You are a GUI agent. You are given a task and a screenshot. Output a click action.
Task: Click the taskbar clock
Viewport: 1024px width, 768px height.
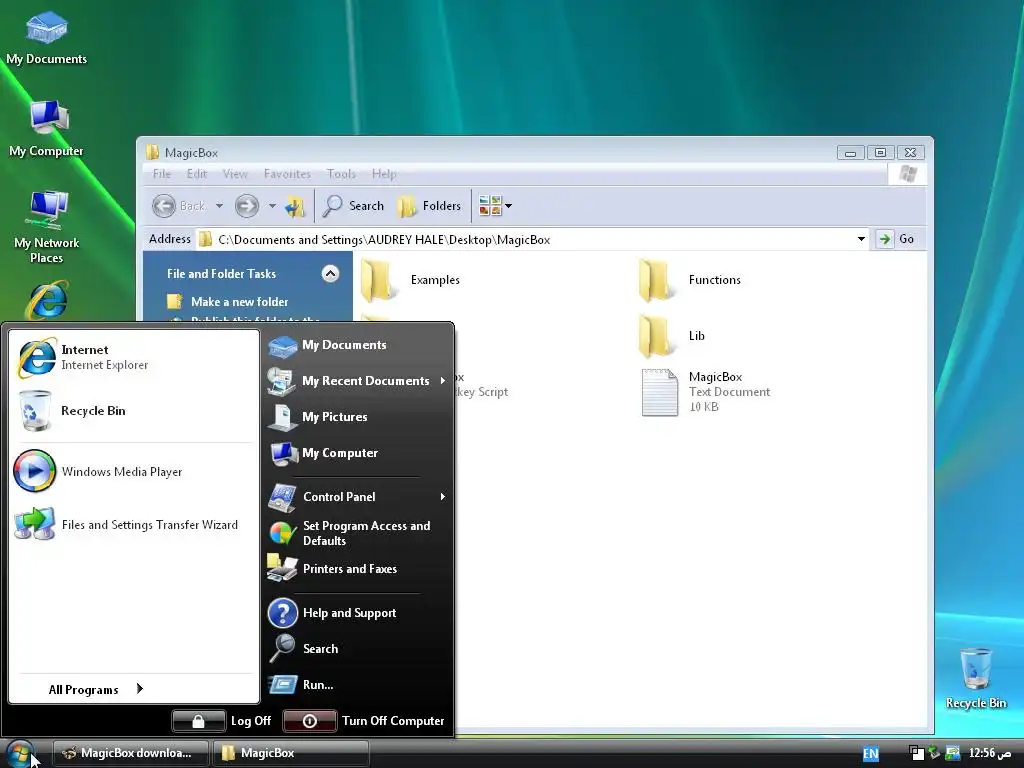tap(990, 754)
